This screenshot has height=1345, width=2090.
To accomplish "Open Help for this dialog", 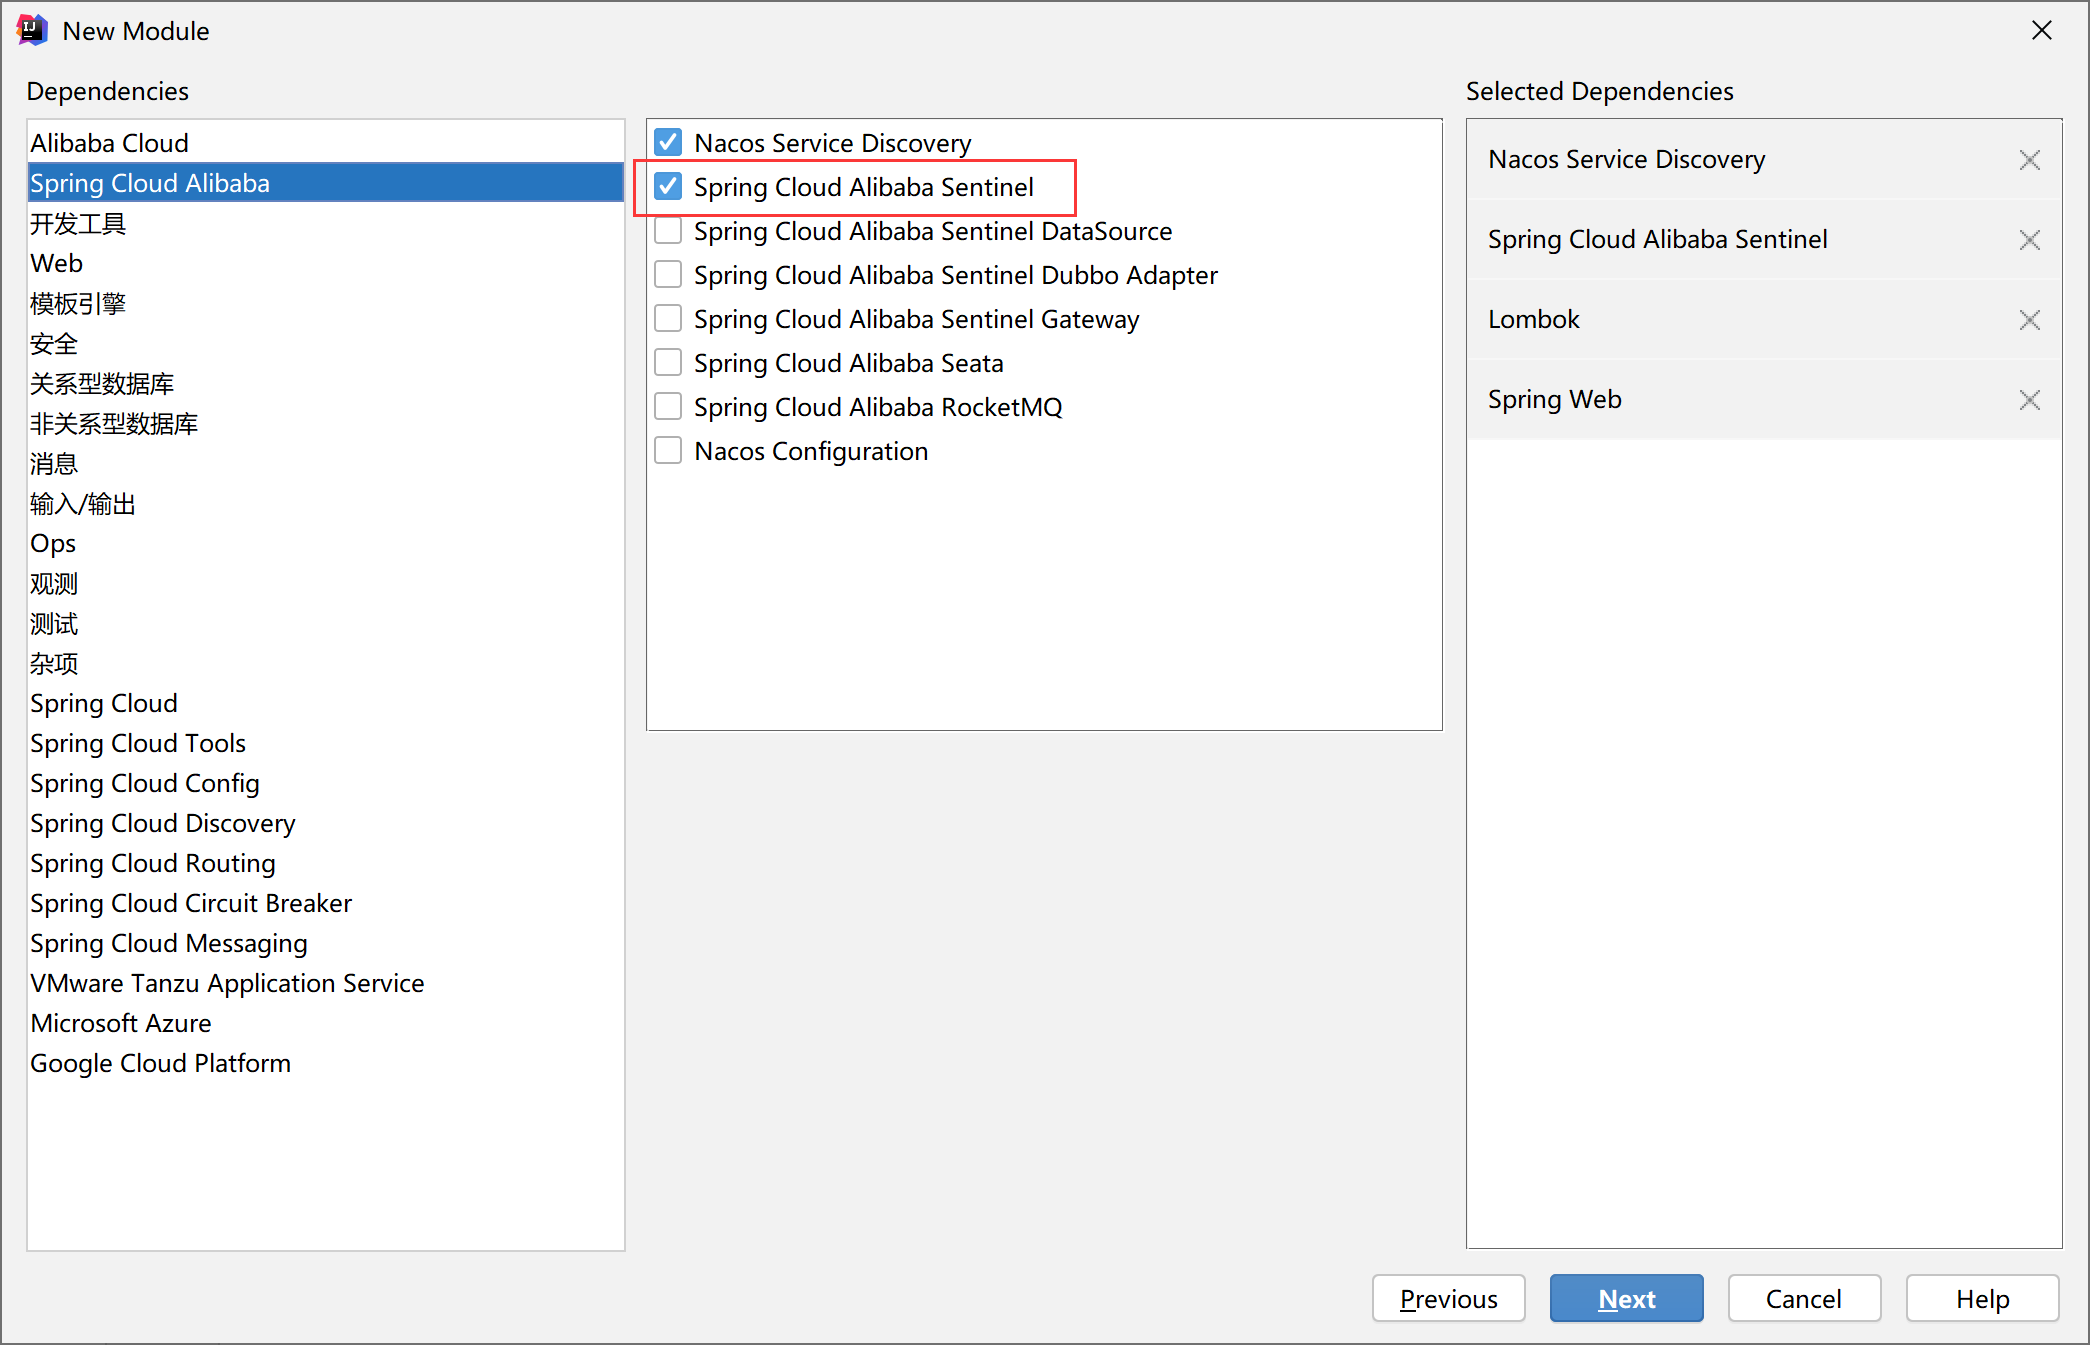I will point(1982,1298).
